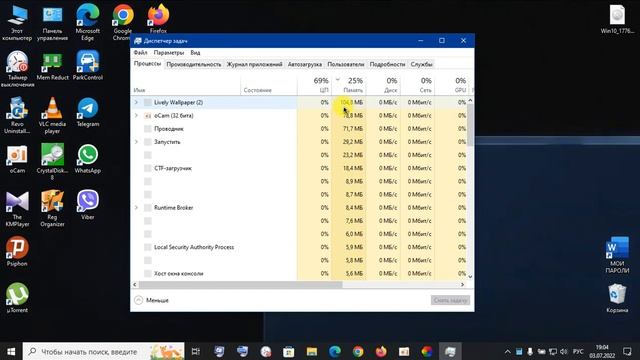The height and width of the screenshot is (360, 640).
Task: Click the Task Manager taskbar button
Action: tap(450, 351)
